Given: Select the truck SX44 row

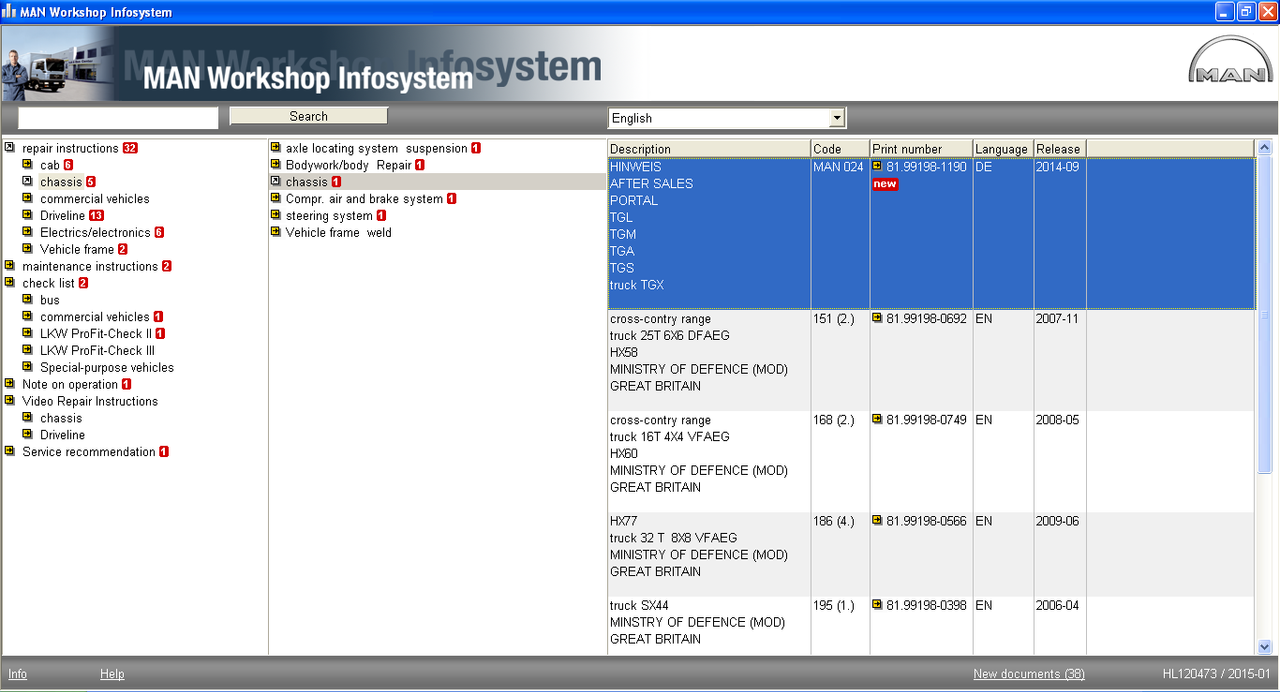Looking at the screenshot, I should (x=931, y=626).
